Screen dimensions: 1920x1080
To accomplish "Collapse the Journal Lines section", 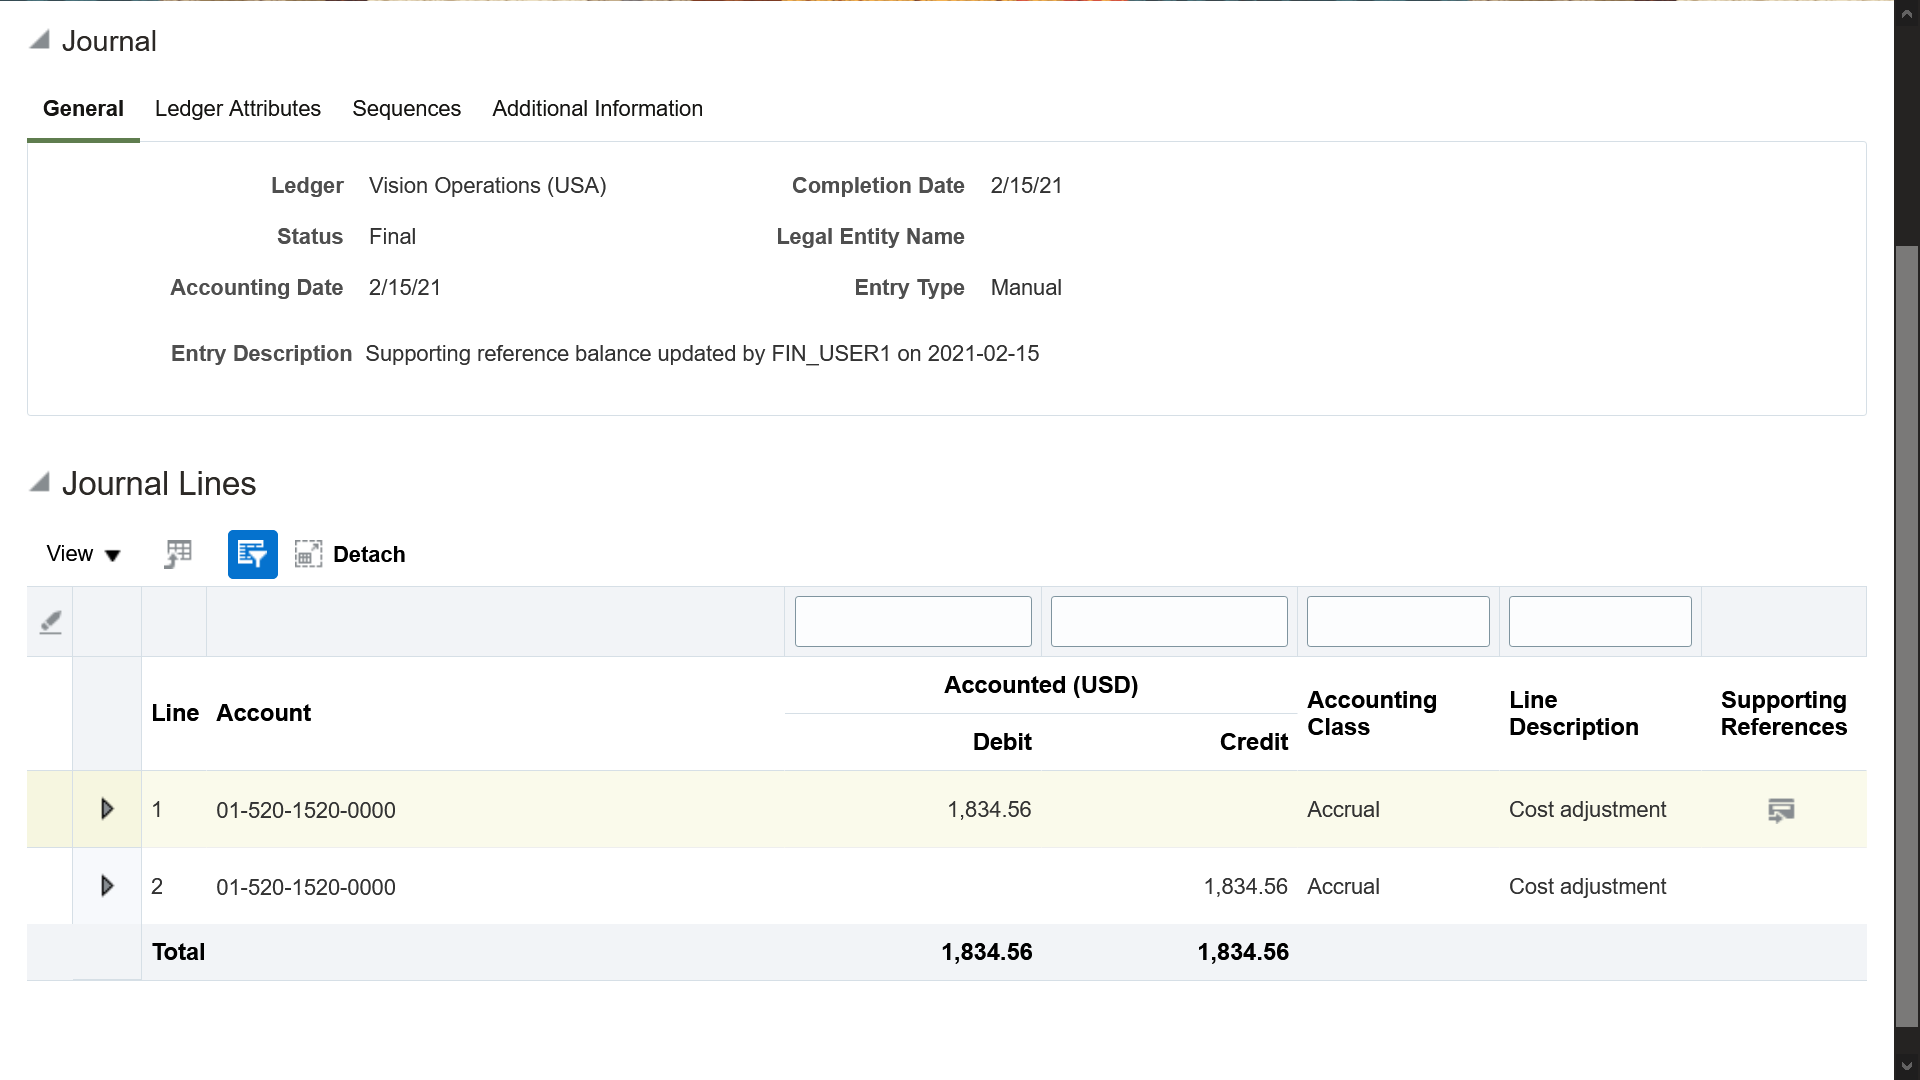I will pyautogui.click(x=40, y=483).
